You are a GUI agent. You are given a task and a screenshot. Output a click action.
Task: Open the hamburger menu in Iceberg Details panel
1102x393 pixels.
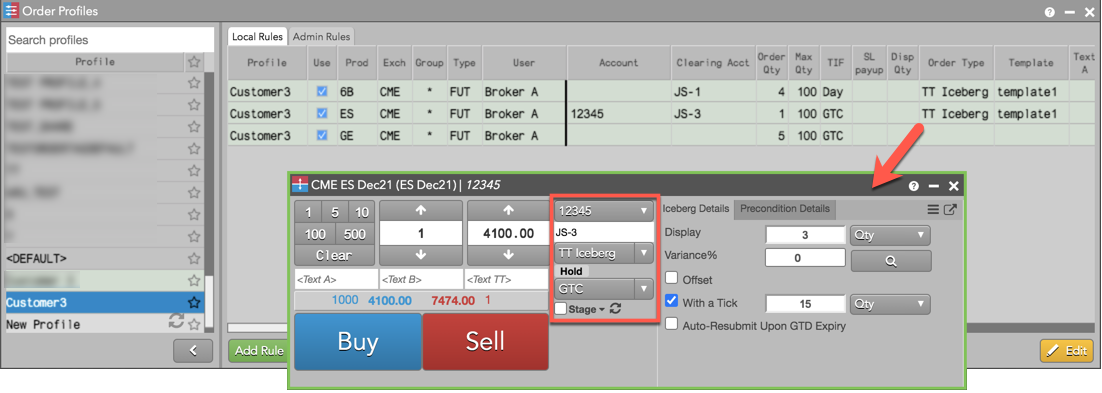pyautogui.click(x=933, y=209)
